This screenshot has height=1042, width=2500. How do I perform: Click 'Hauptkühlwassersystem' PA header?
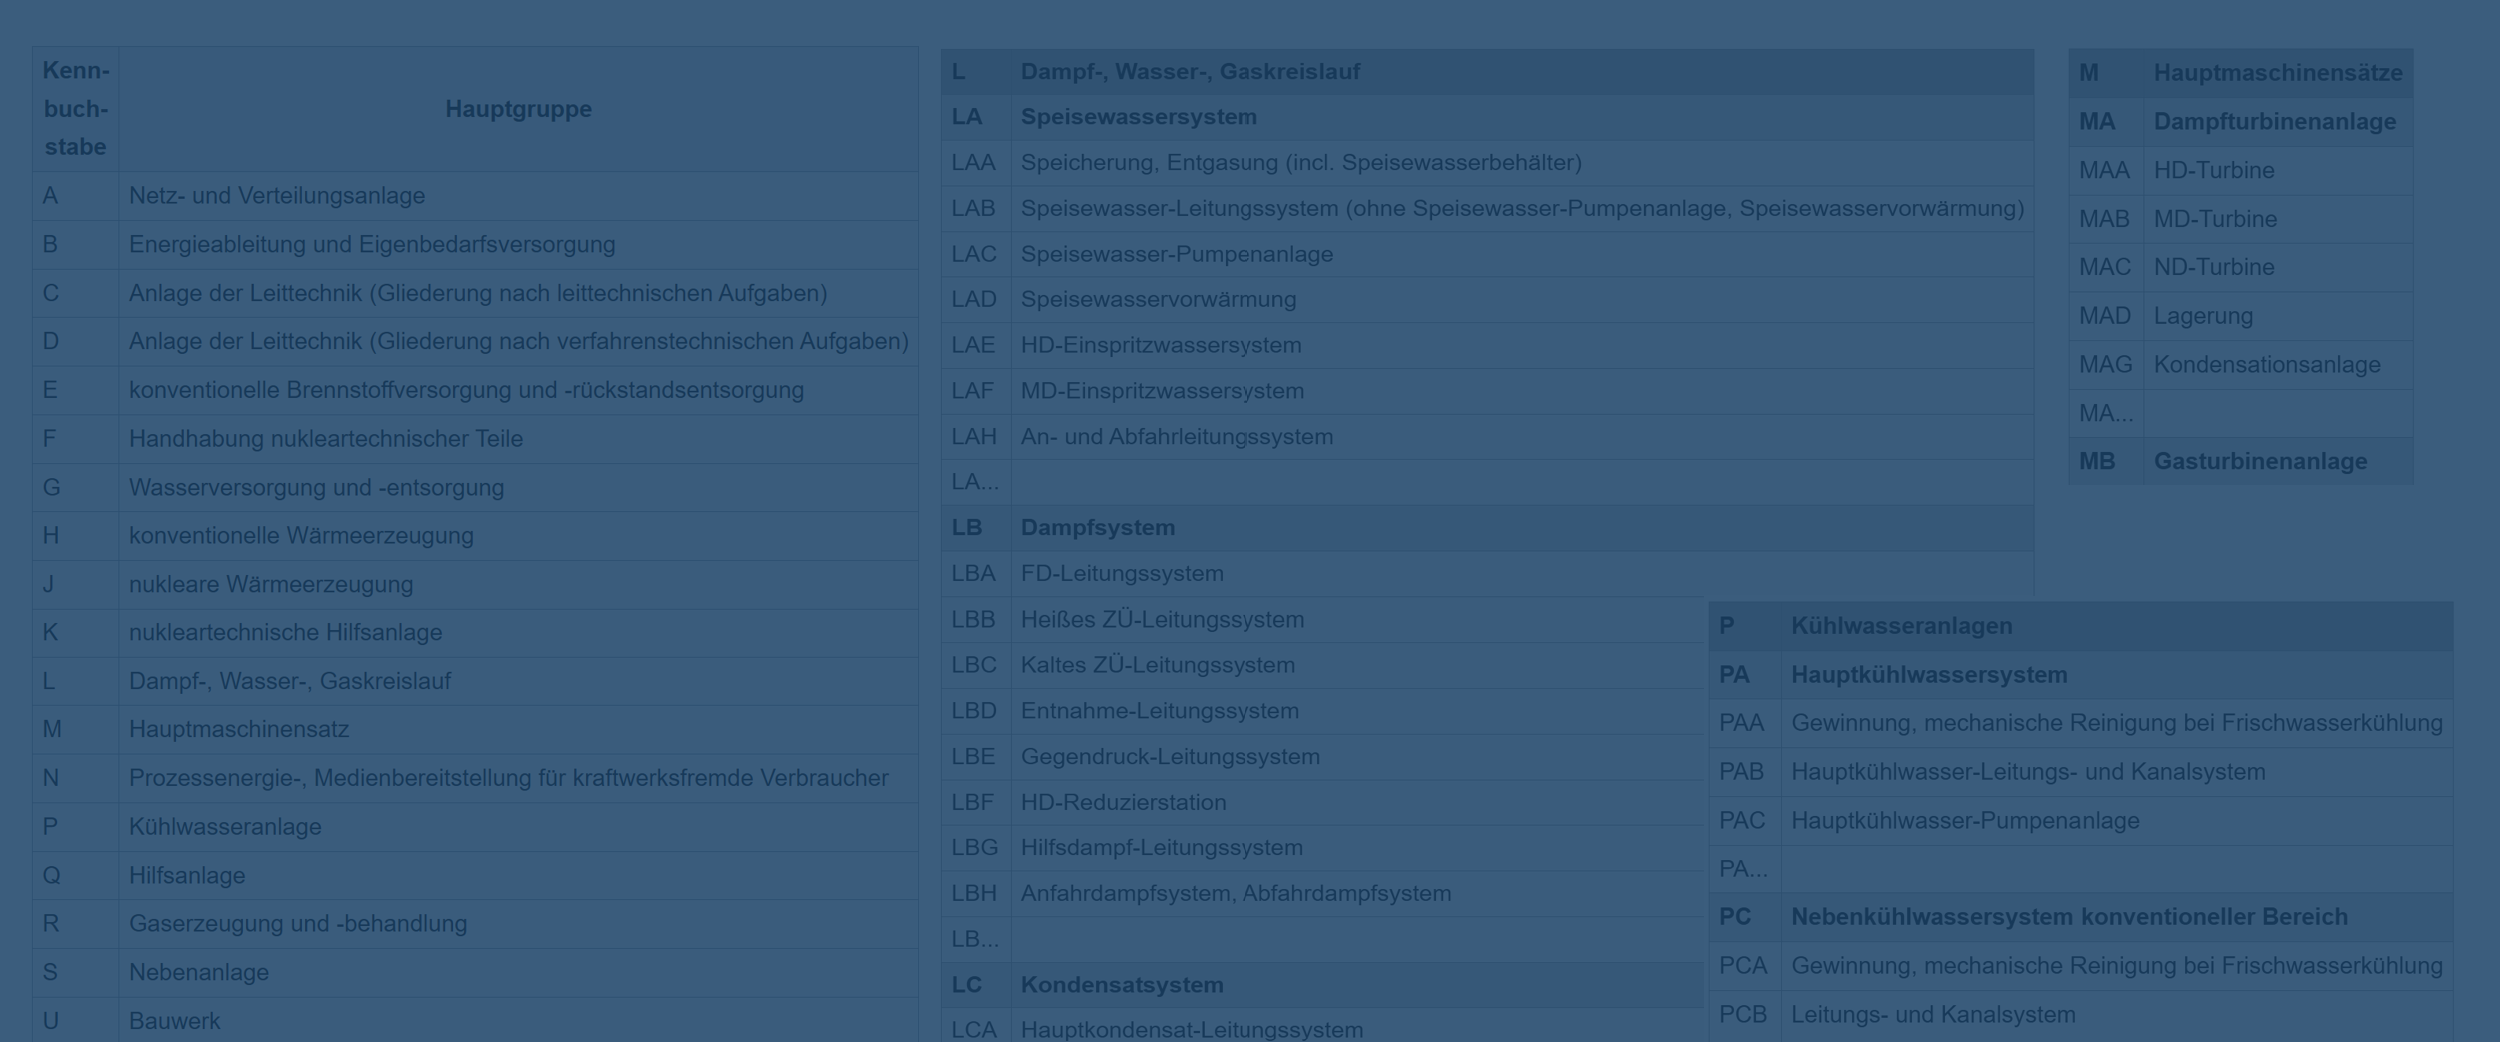click(1928, 675)
